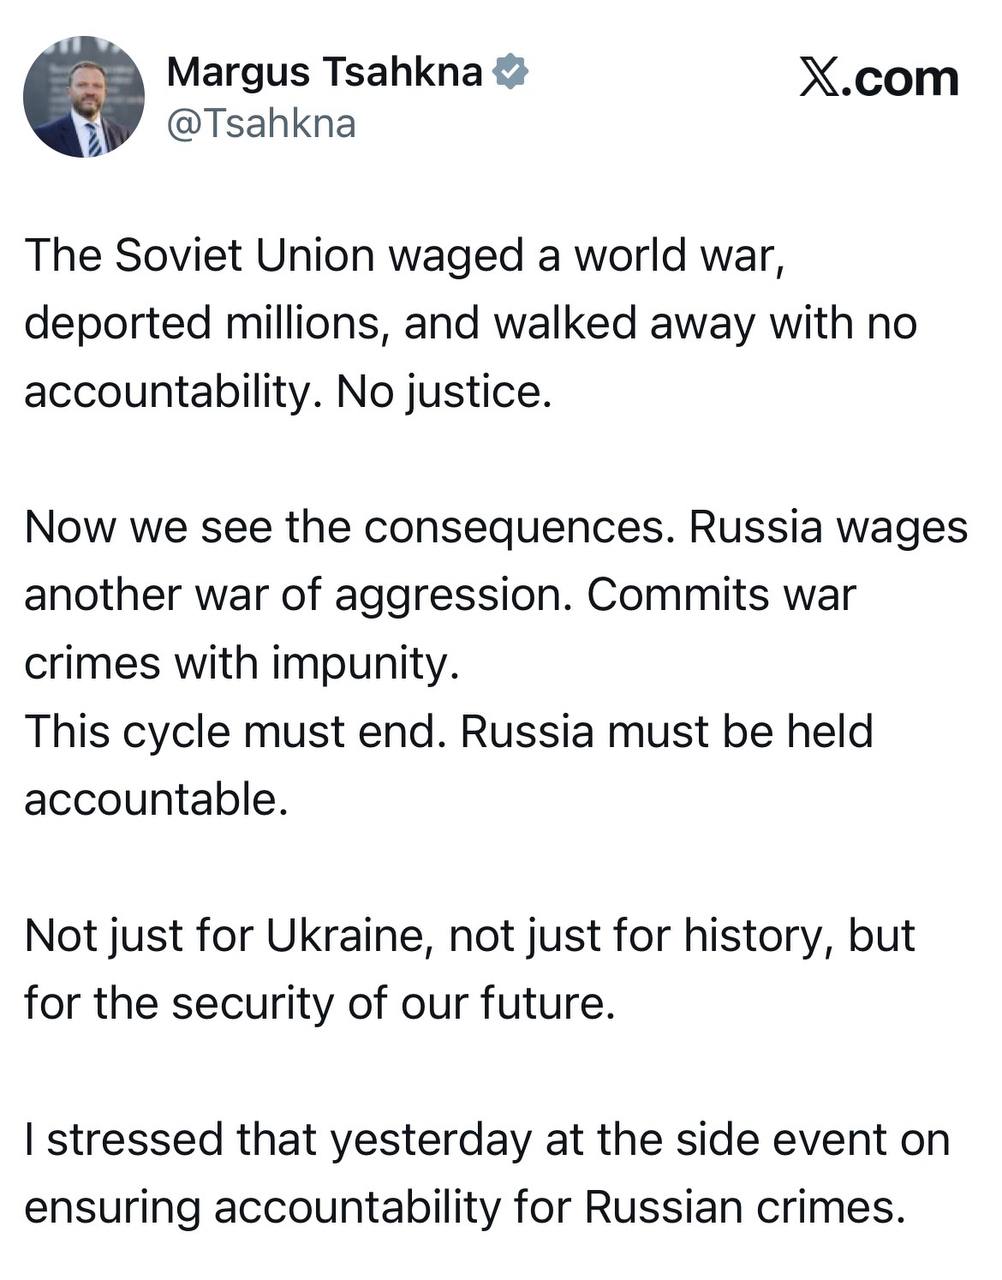Click the line starting "The Soviet Union waged"

401,256
